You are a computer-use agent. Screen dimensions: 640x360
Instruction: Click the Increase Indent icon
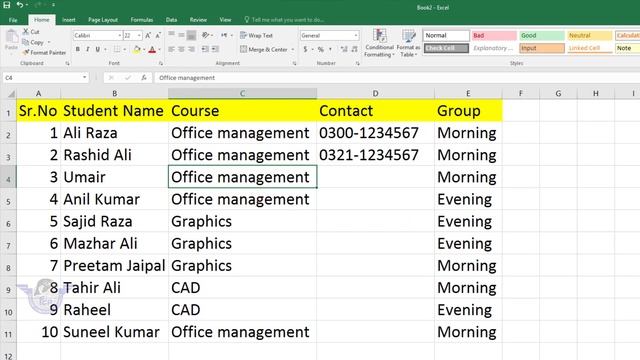(215, 49)
